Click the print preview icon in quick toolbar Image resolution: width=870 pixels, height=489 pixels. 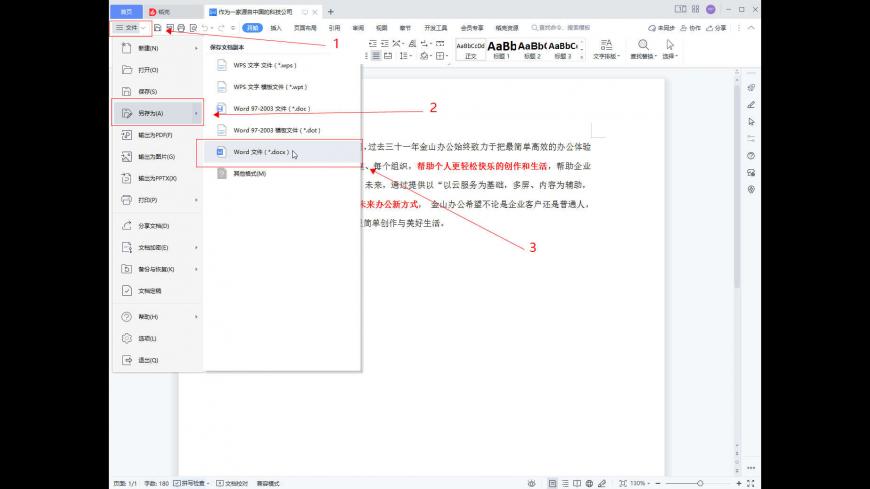coord(193,28)
